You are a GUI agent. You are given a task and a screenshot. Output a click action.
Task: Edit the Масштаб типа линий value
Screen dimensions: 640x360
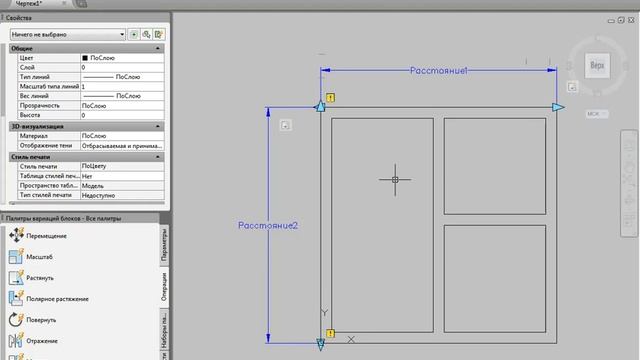[x=122, y=87]
